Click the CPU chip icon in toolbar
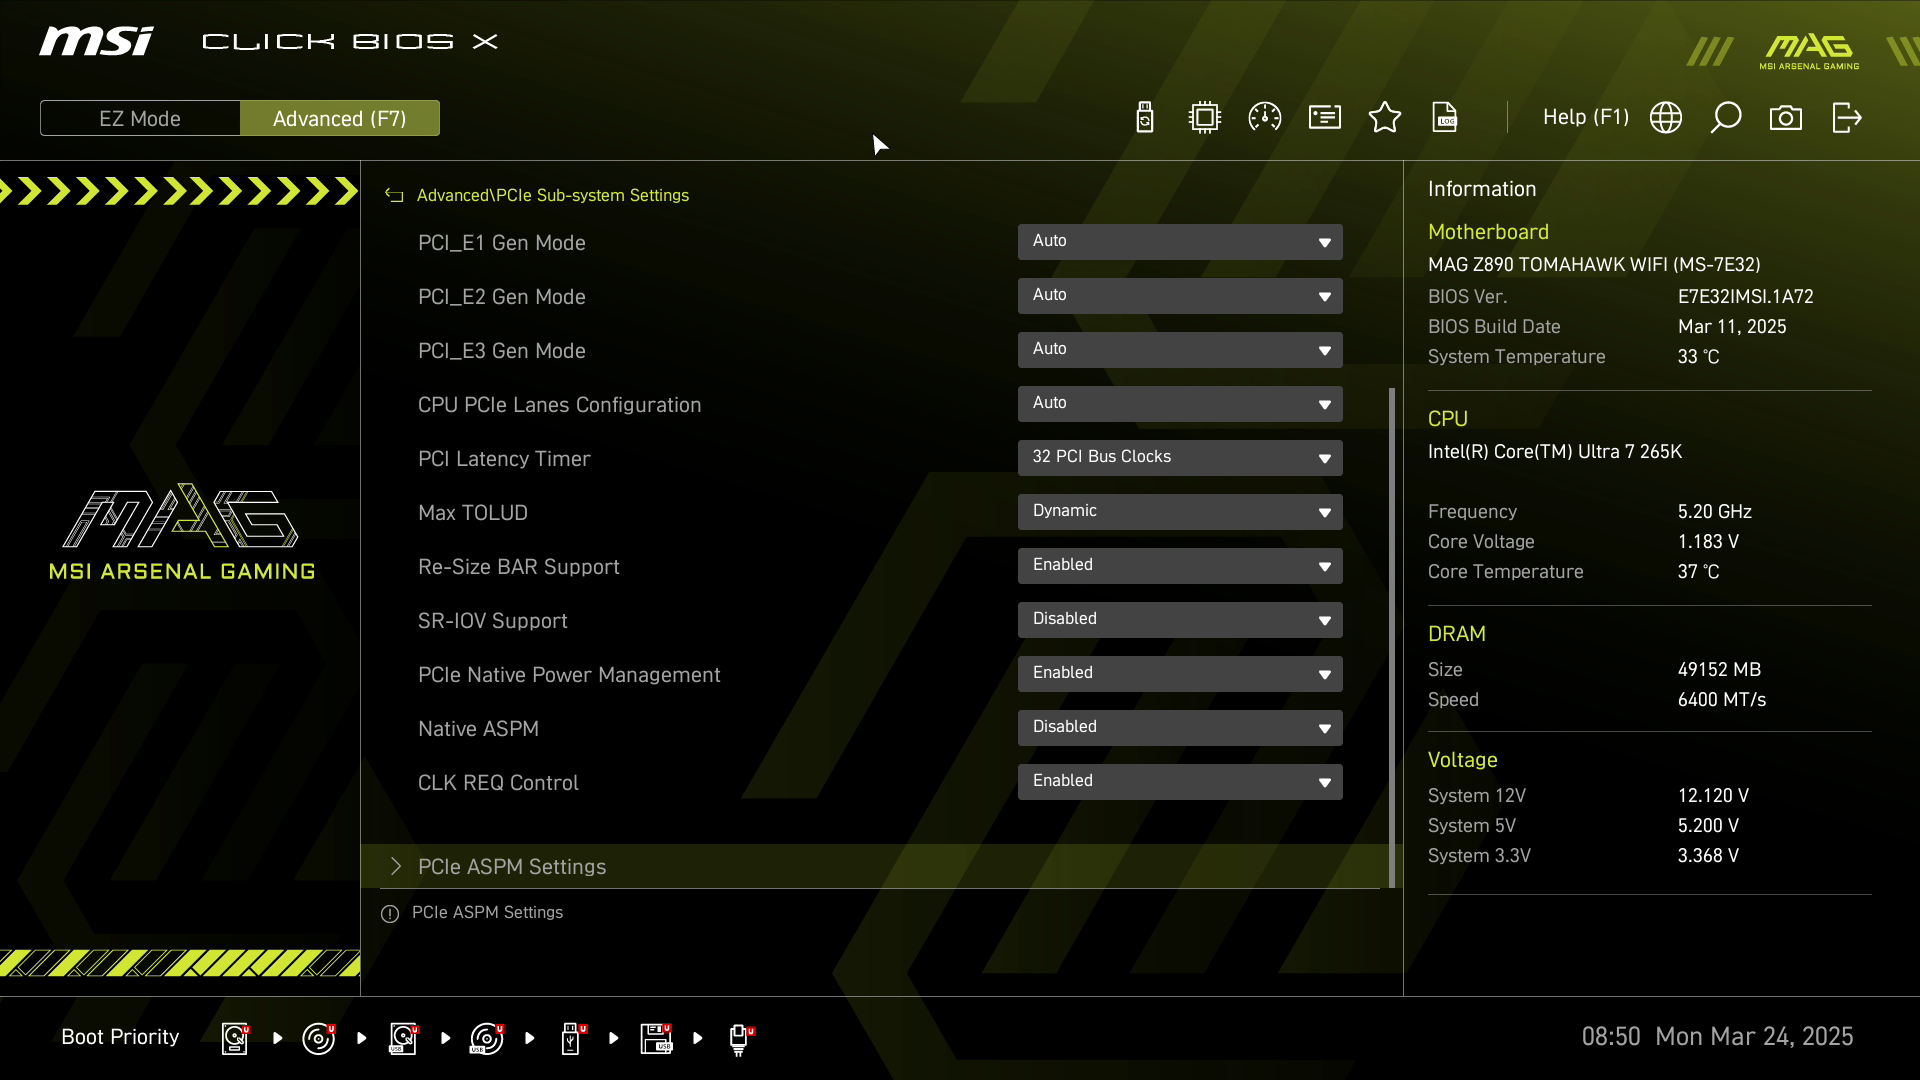Image resolution: width=1920 pixels, height=1080 pixels. click(x=1205, y=118)
